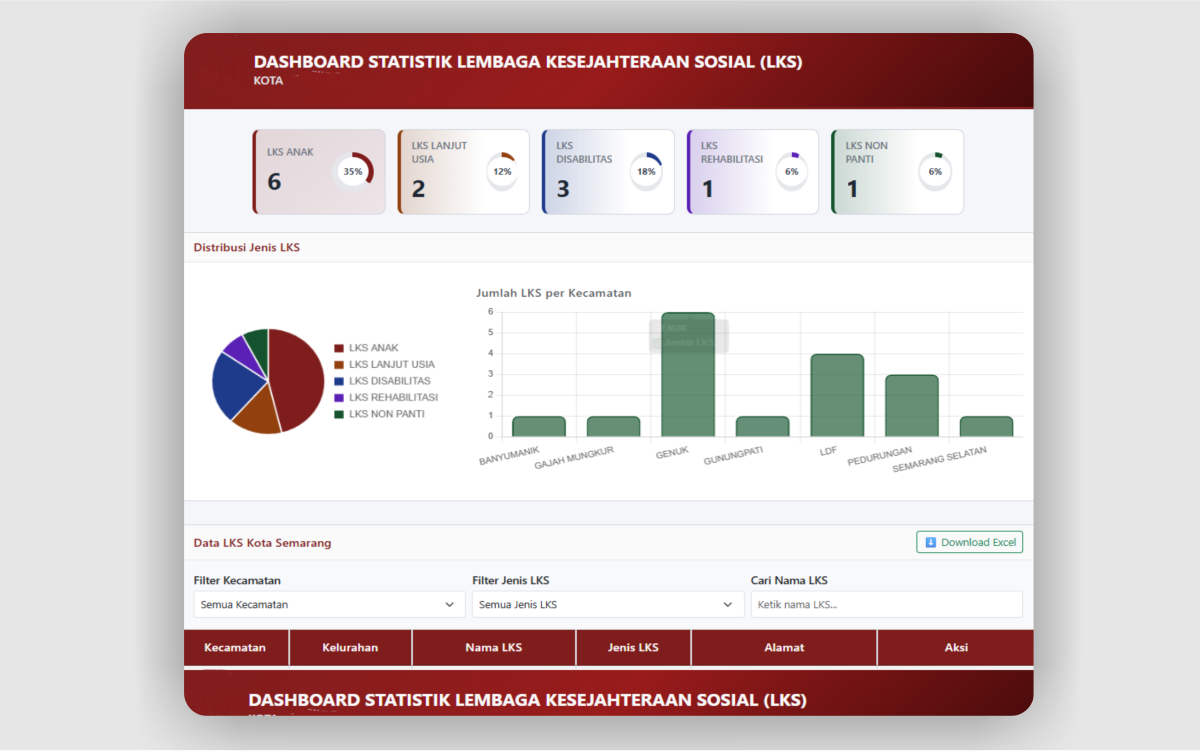Click the download icon on Download Excel button
Screen dimensions: 1200x751
(933, 541)
